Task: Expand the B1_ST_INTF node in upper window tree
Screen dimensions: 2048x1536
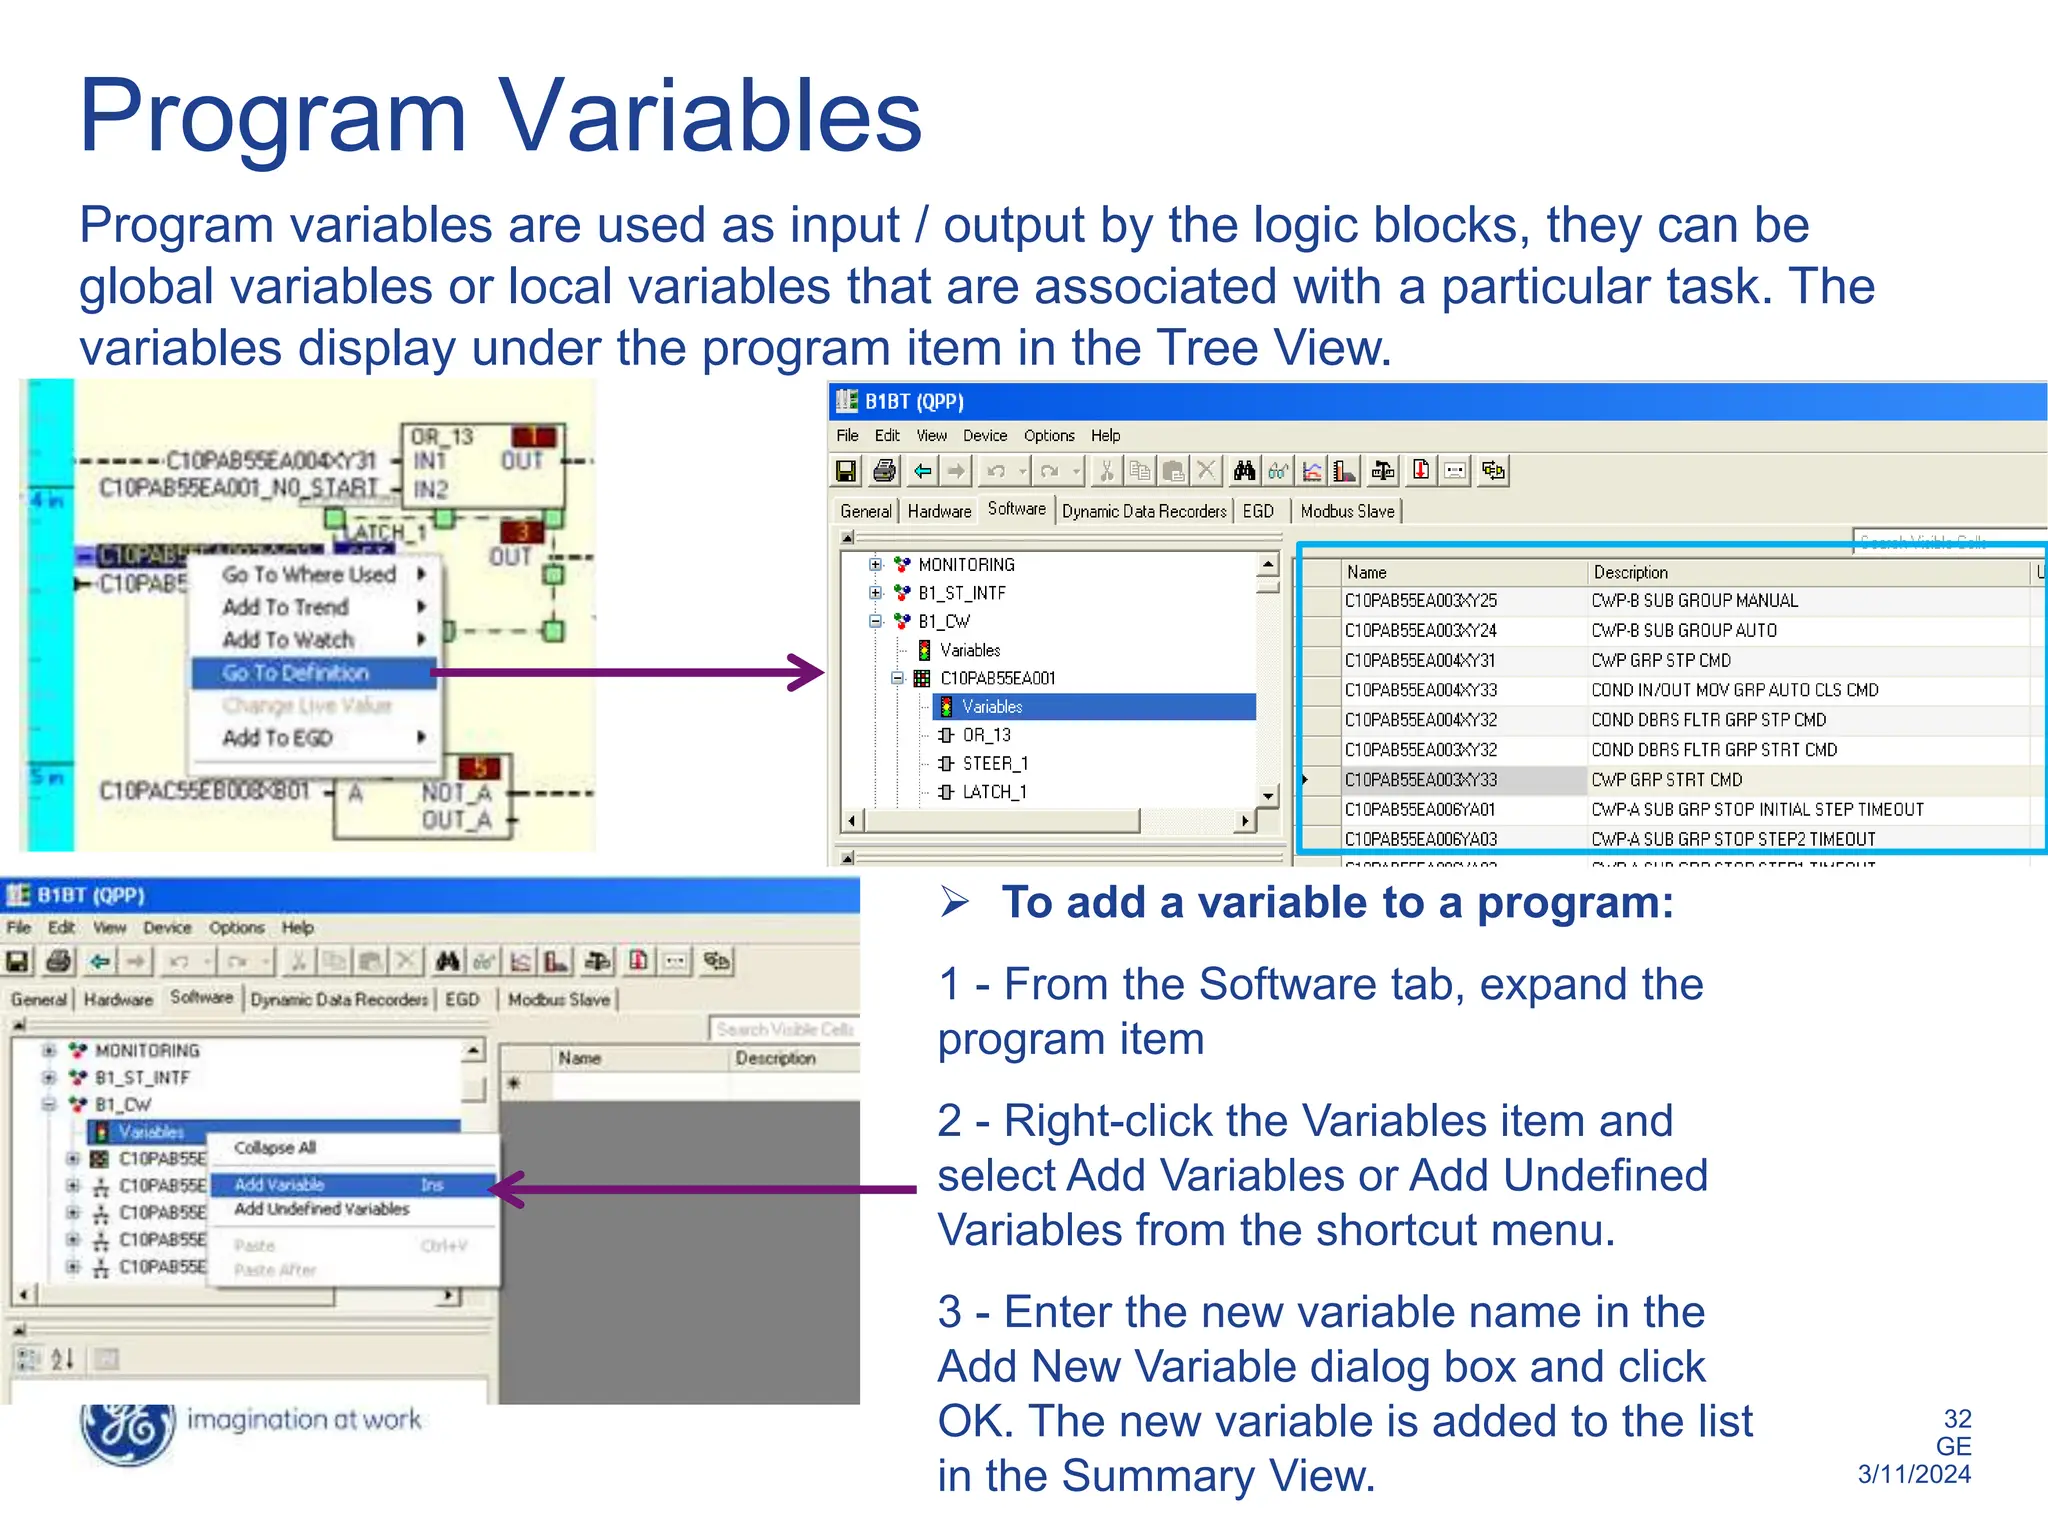Action: (876, 593)
